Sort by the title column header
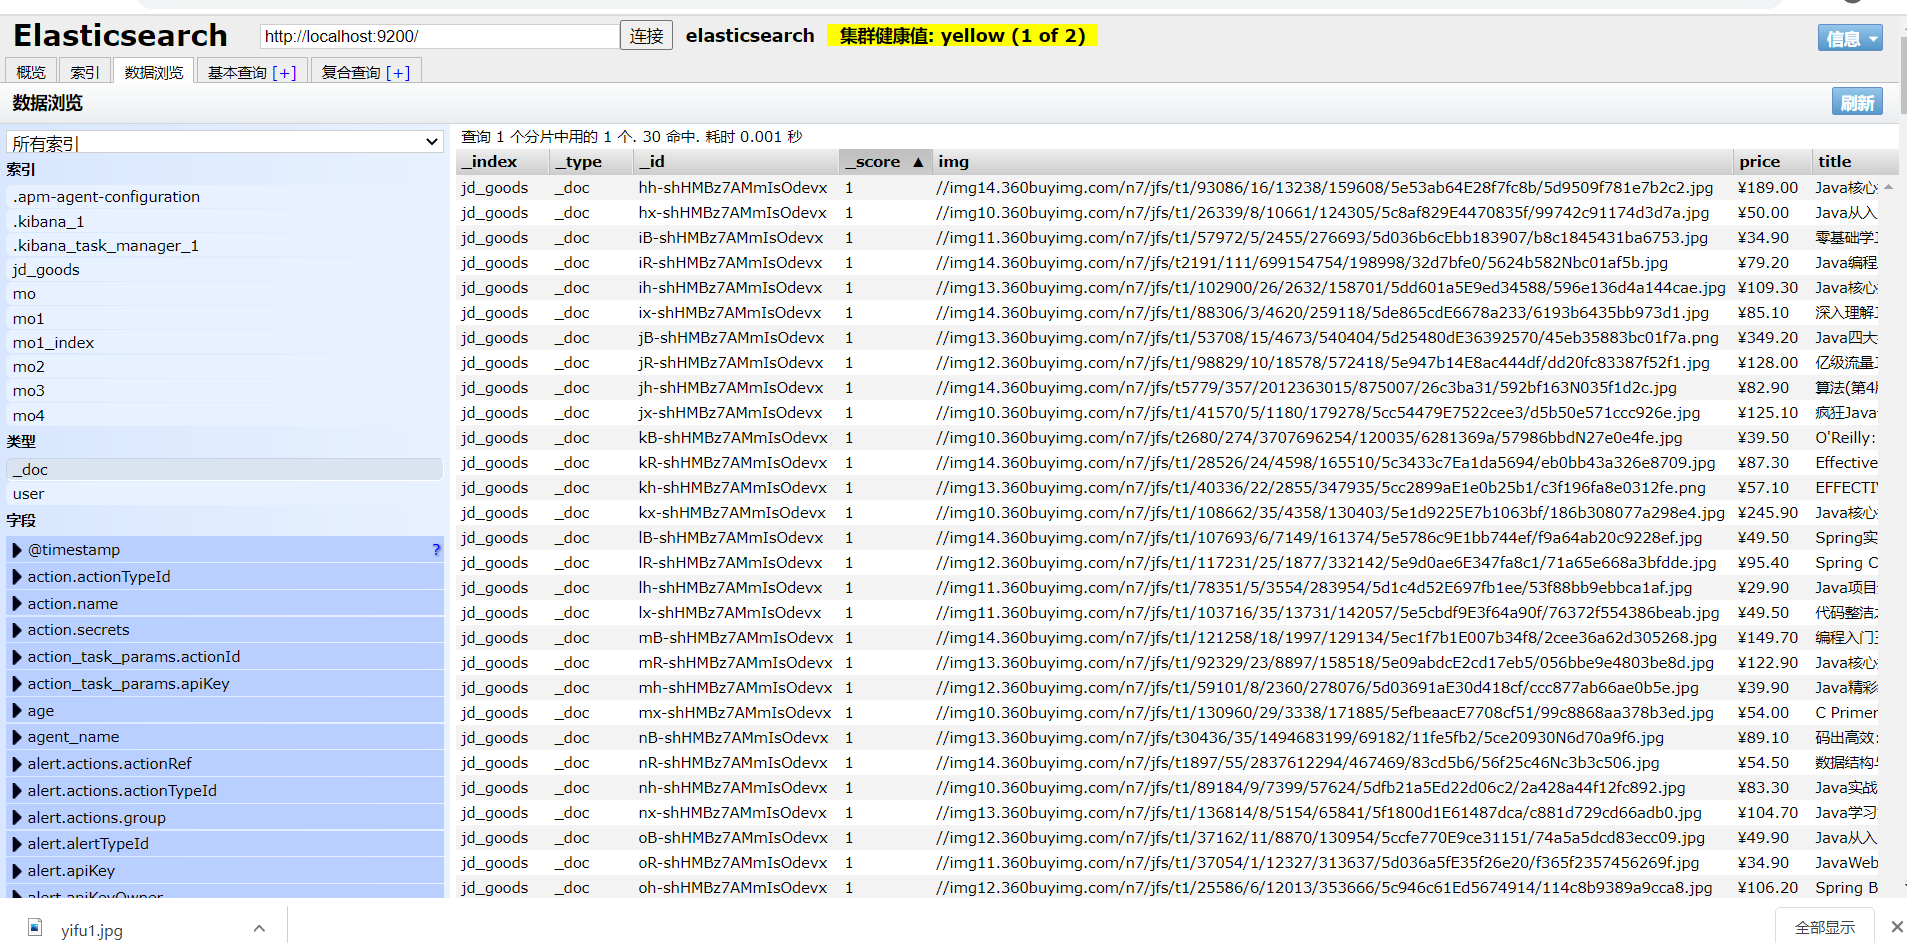Viewport: 1907px width, 943px height. (1855, 161)
